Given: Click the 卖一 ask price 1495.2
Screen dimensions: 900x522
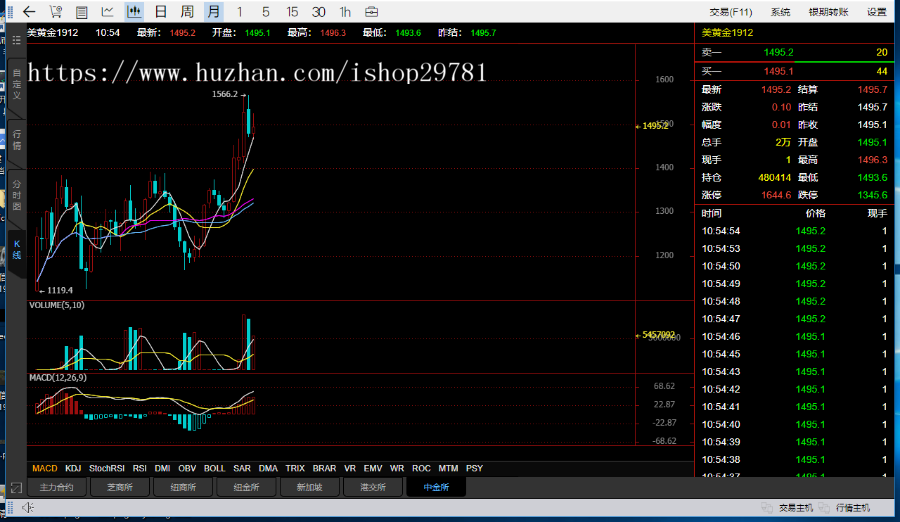Looking at the screenshot, I should coord(778,52).
